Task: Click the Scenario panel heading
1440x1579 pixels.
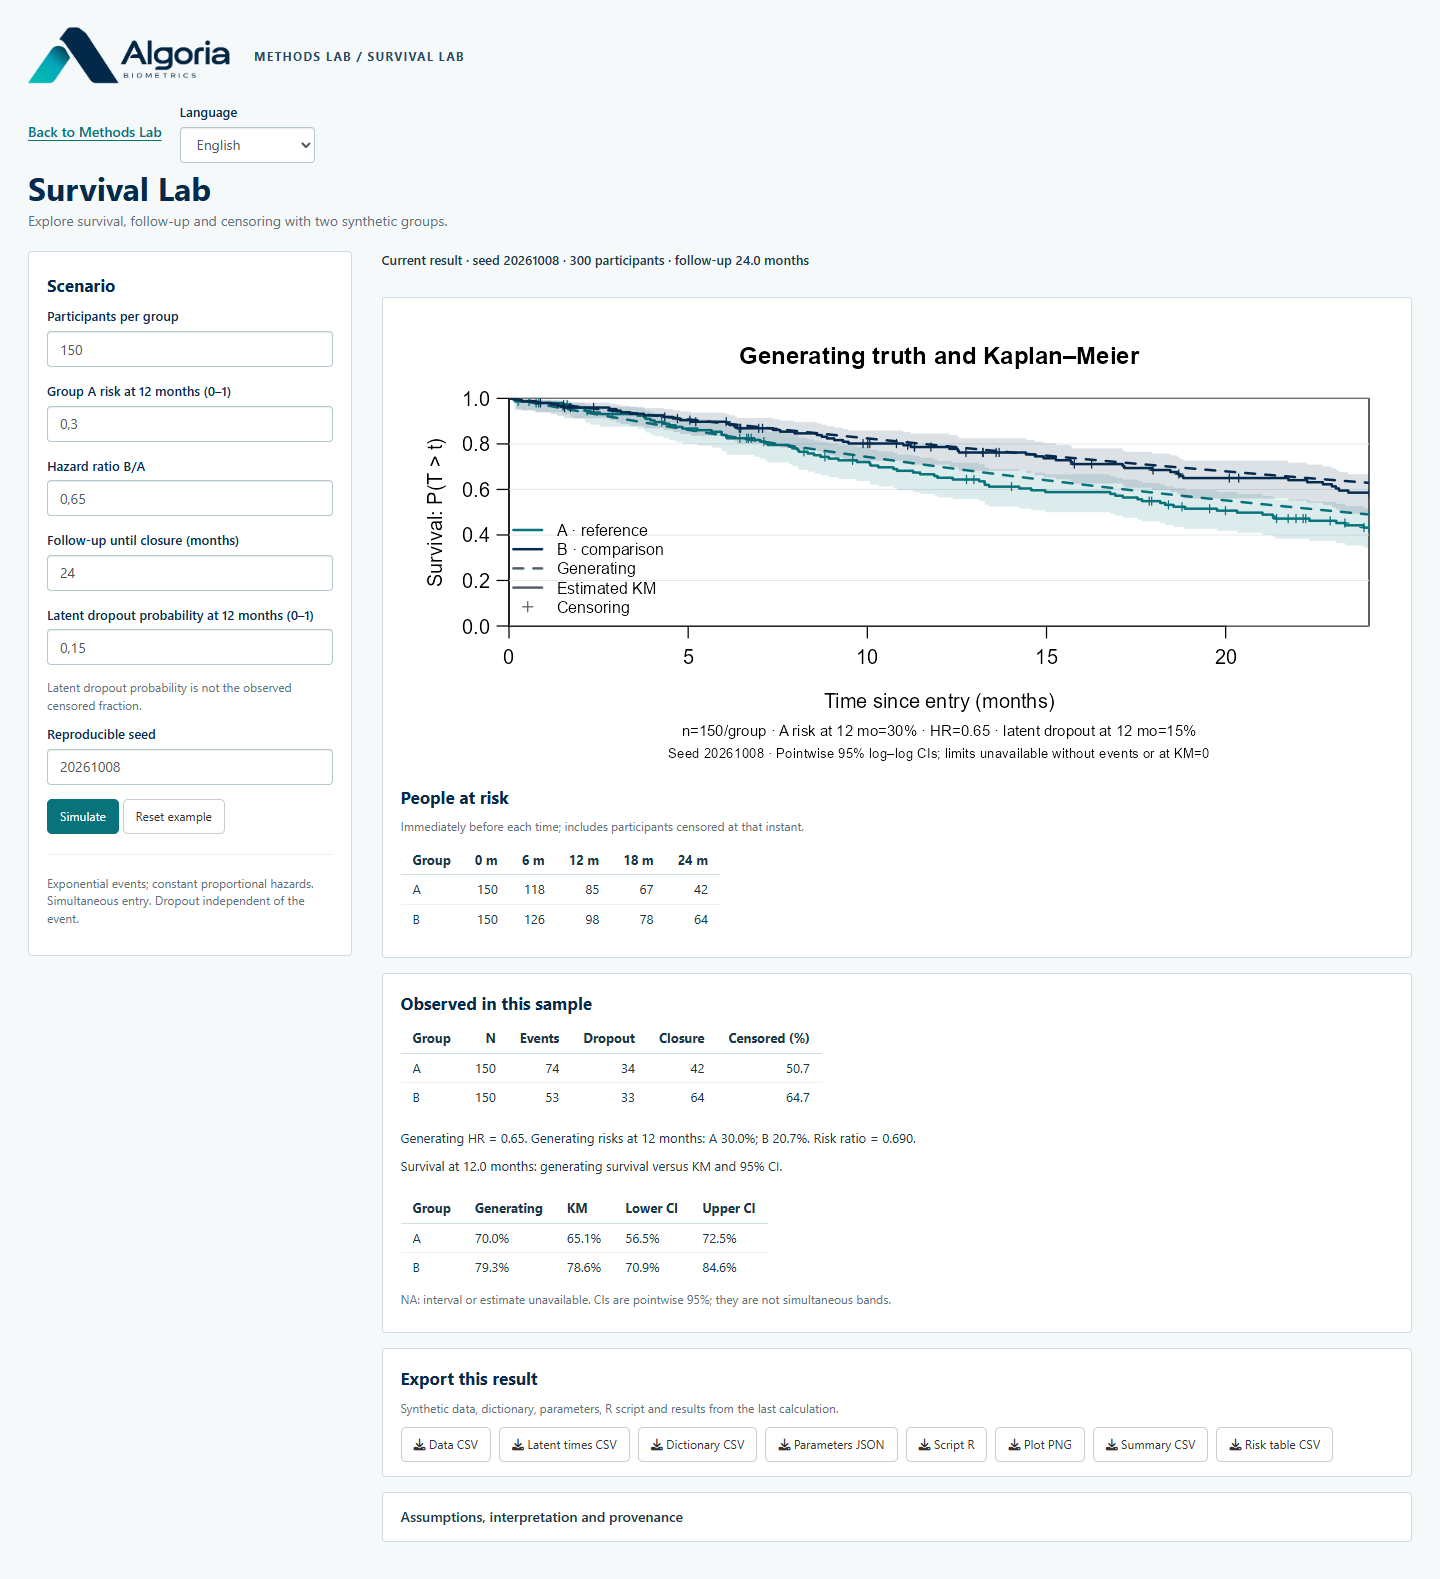Action: click(x=81, y=286)
